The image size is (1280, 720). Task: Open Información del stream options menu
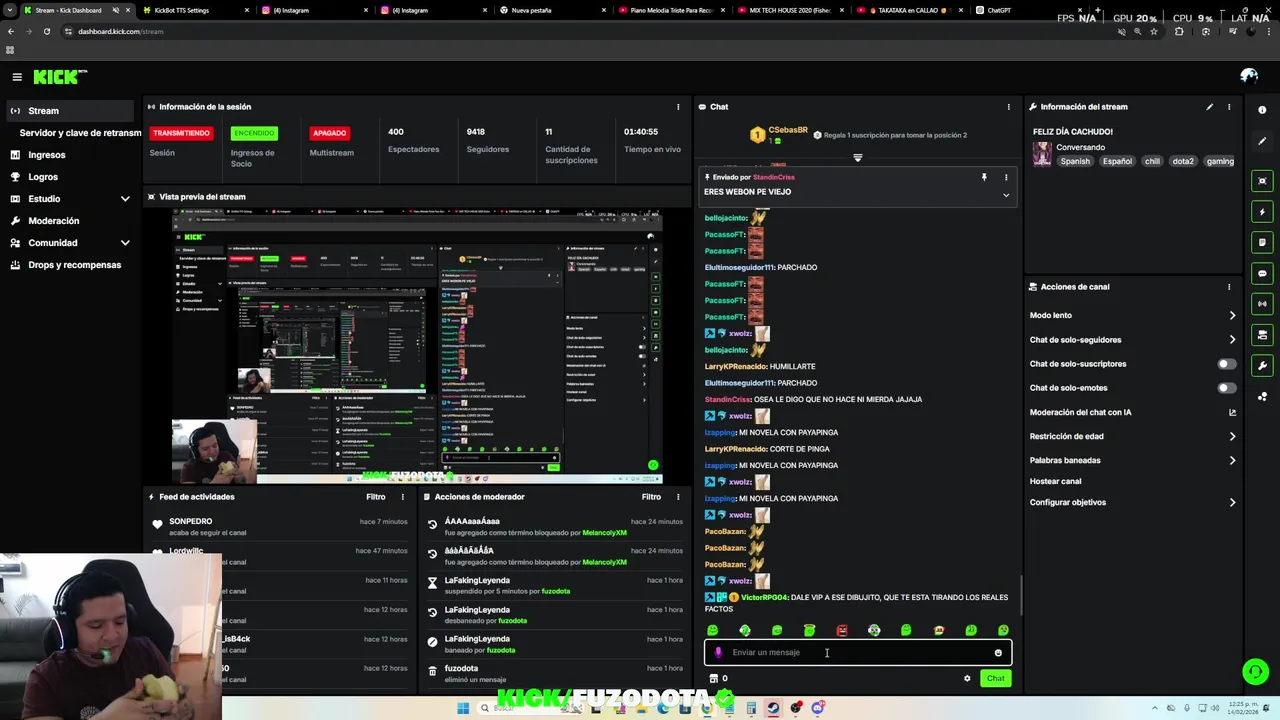pyautogui.click(x=1229, y=107)
